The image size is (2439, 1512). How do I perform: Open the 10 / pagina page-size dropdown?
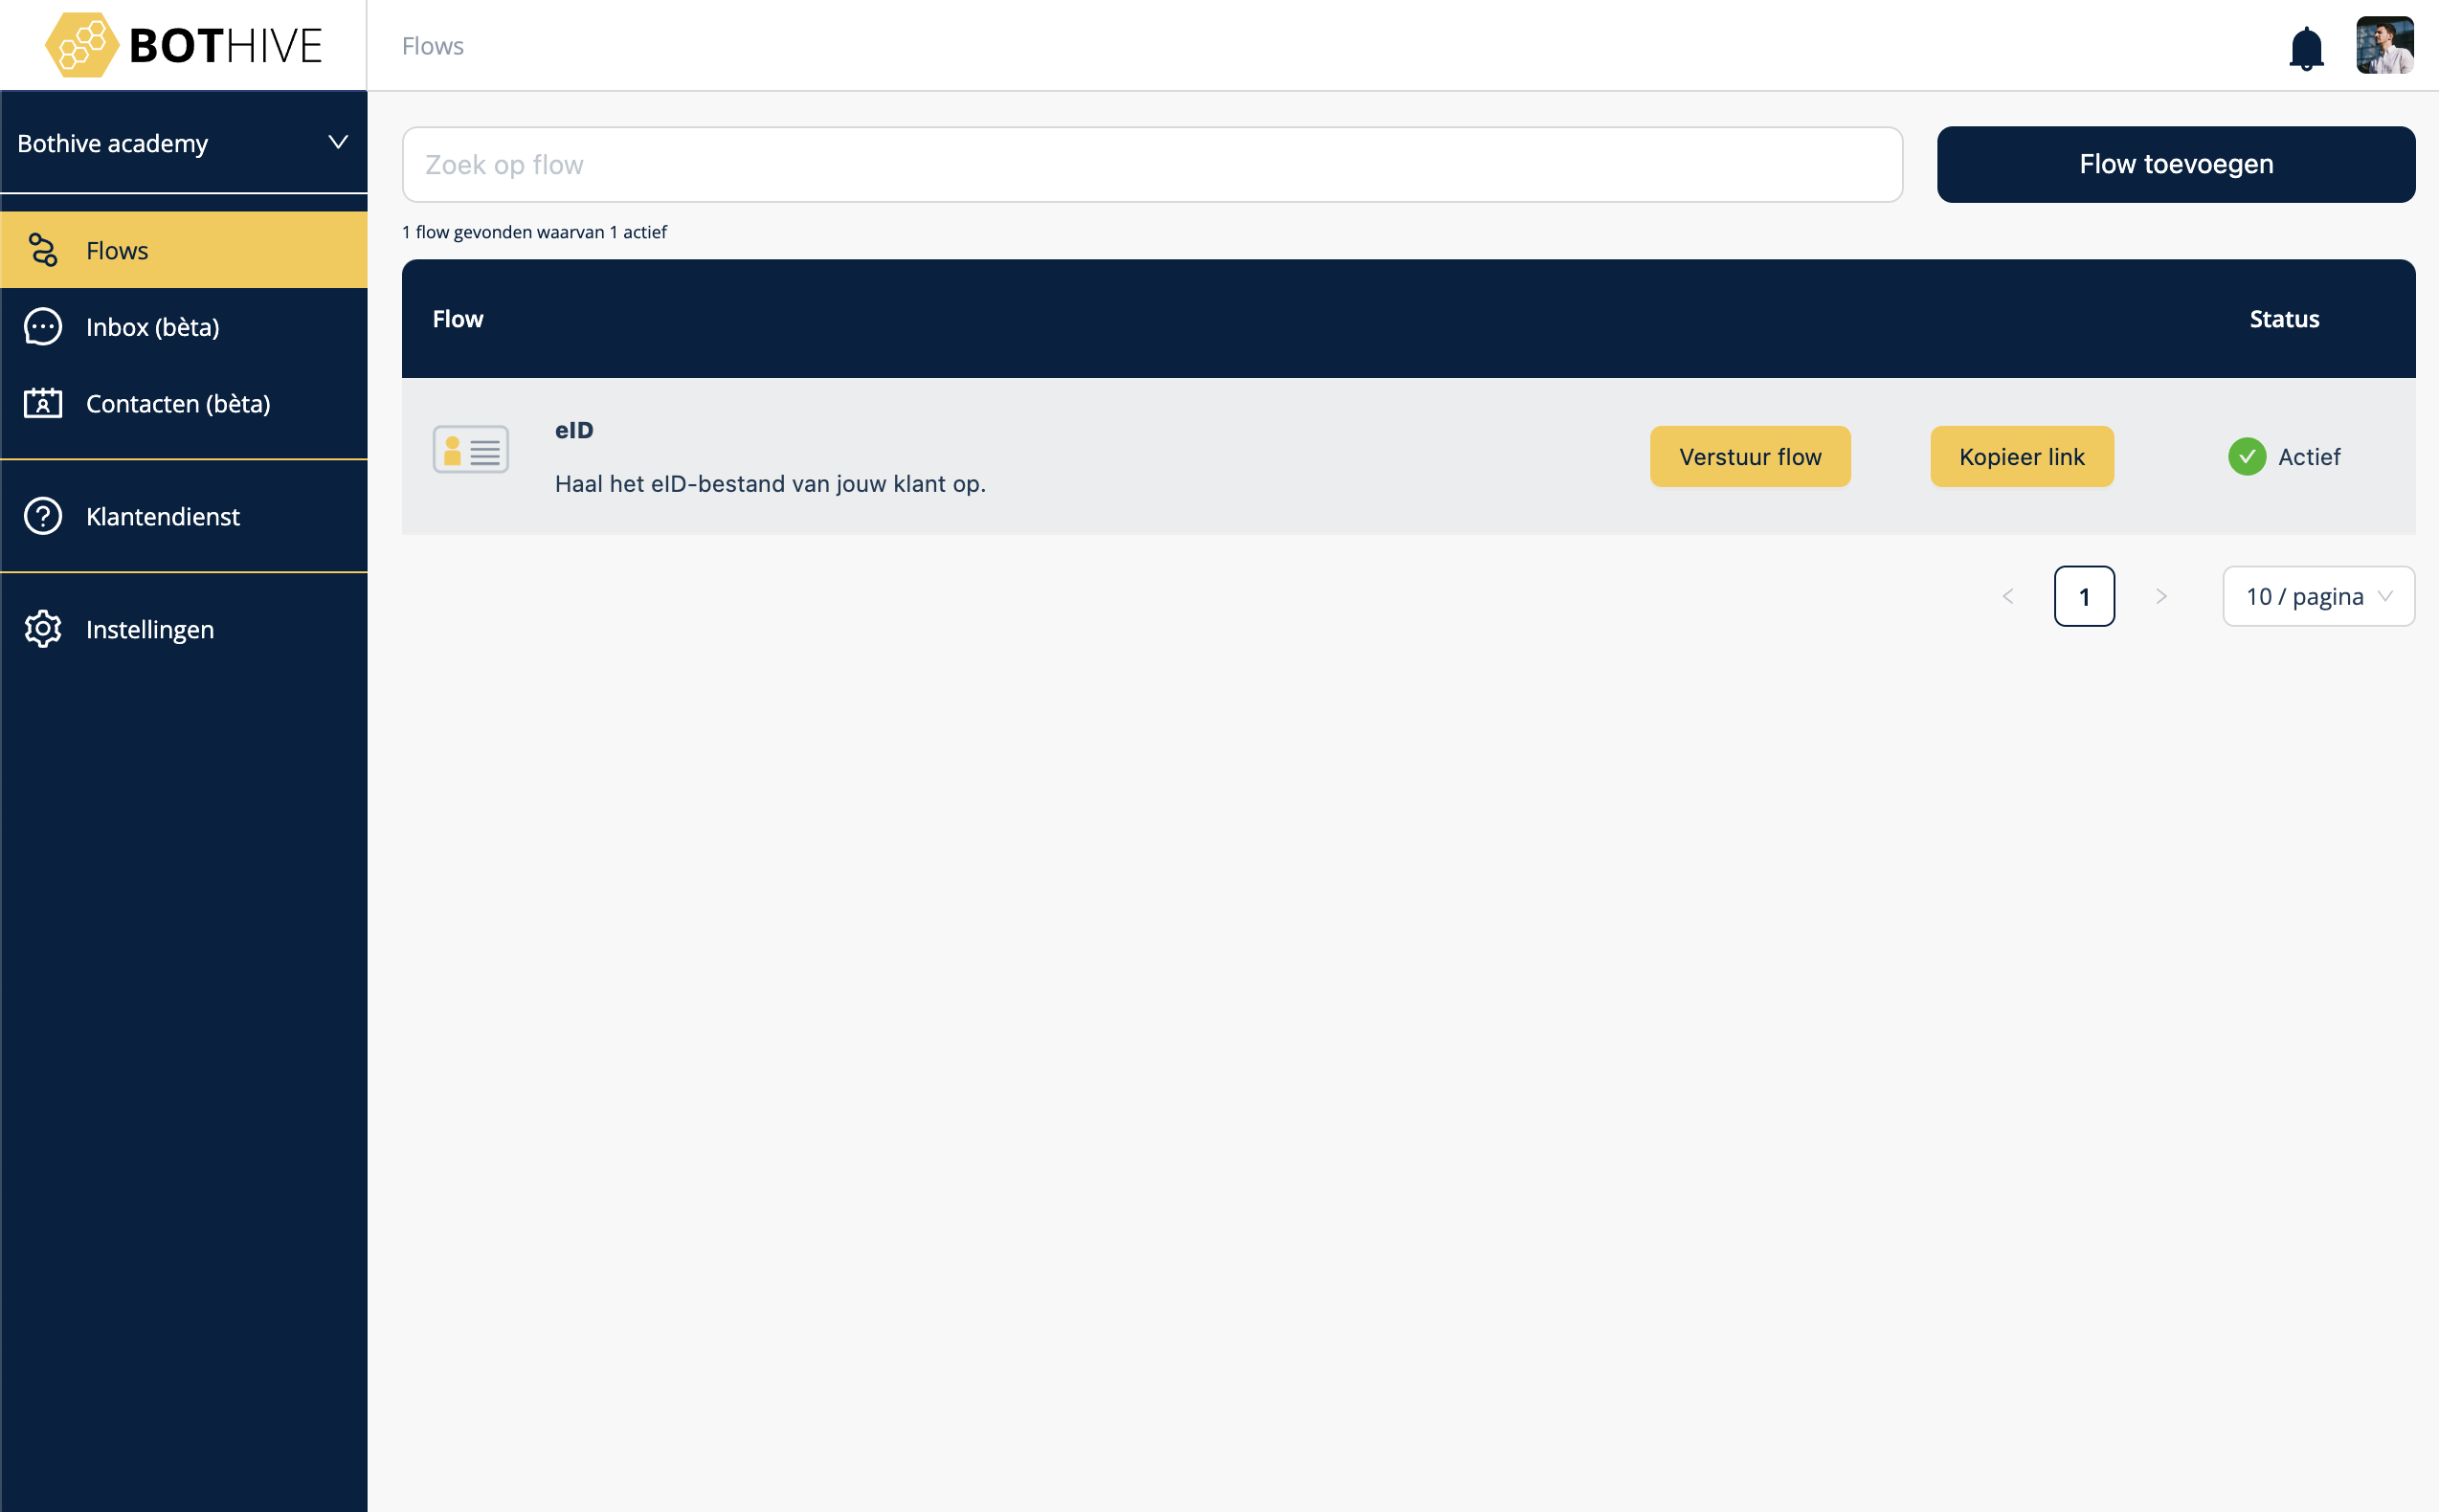pyautogui.click(x=2318, y=597)
